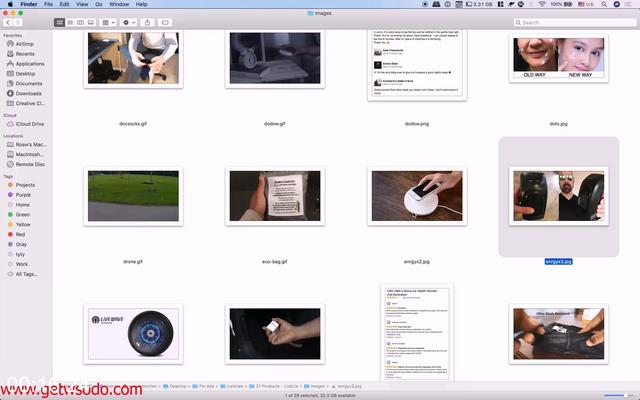Viewport: 640px width, 400px height.
Task: Open the Edit menu
Action: tap(64, 4)
